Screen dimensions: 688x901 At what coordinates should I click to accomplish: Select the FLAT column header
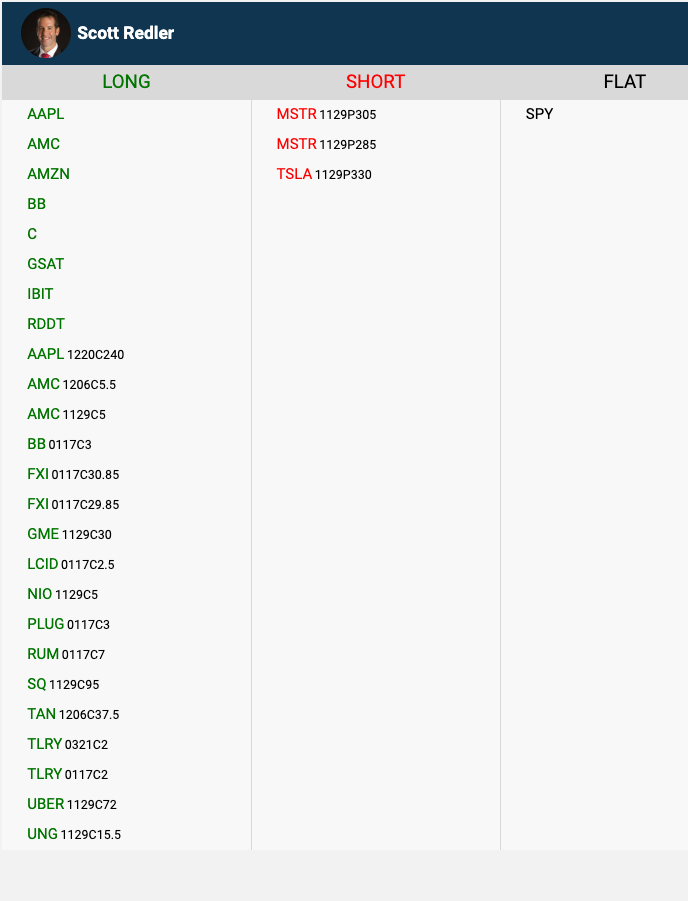(x=624, y=82)
